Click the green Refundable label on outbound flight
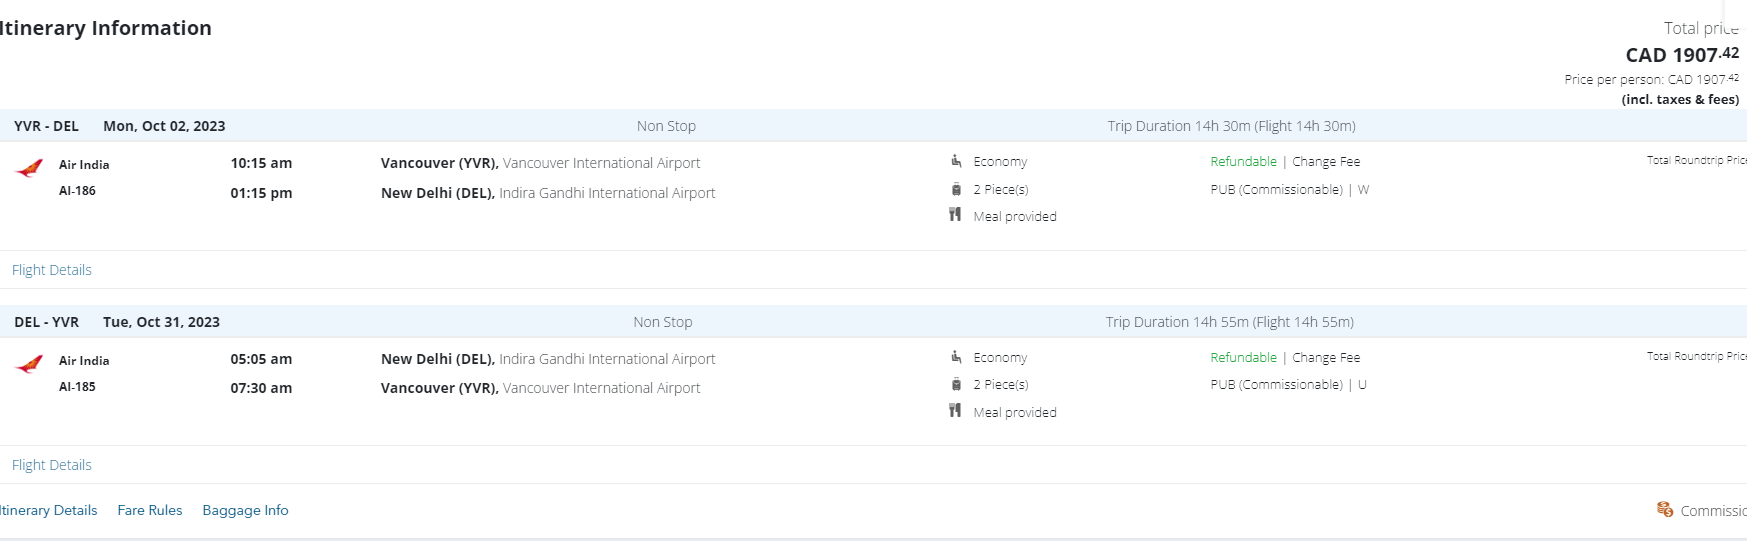Image resolution: width=1747 pixels, height=541 pixels. tap(1243, 161)
